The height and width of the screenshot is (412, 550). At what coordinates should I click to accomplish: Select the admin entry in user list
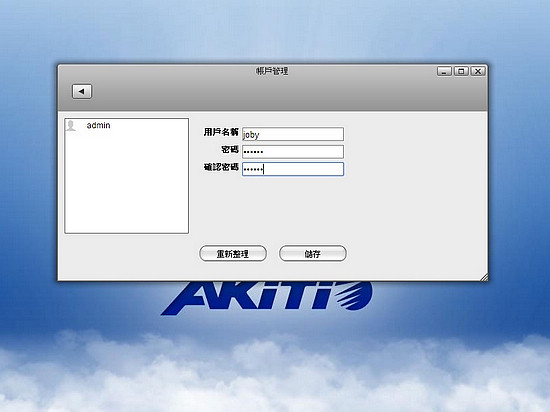click(126, 126)
